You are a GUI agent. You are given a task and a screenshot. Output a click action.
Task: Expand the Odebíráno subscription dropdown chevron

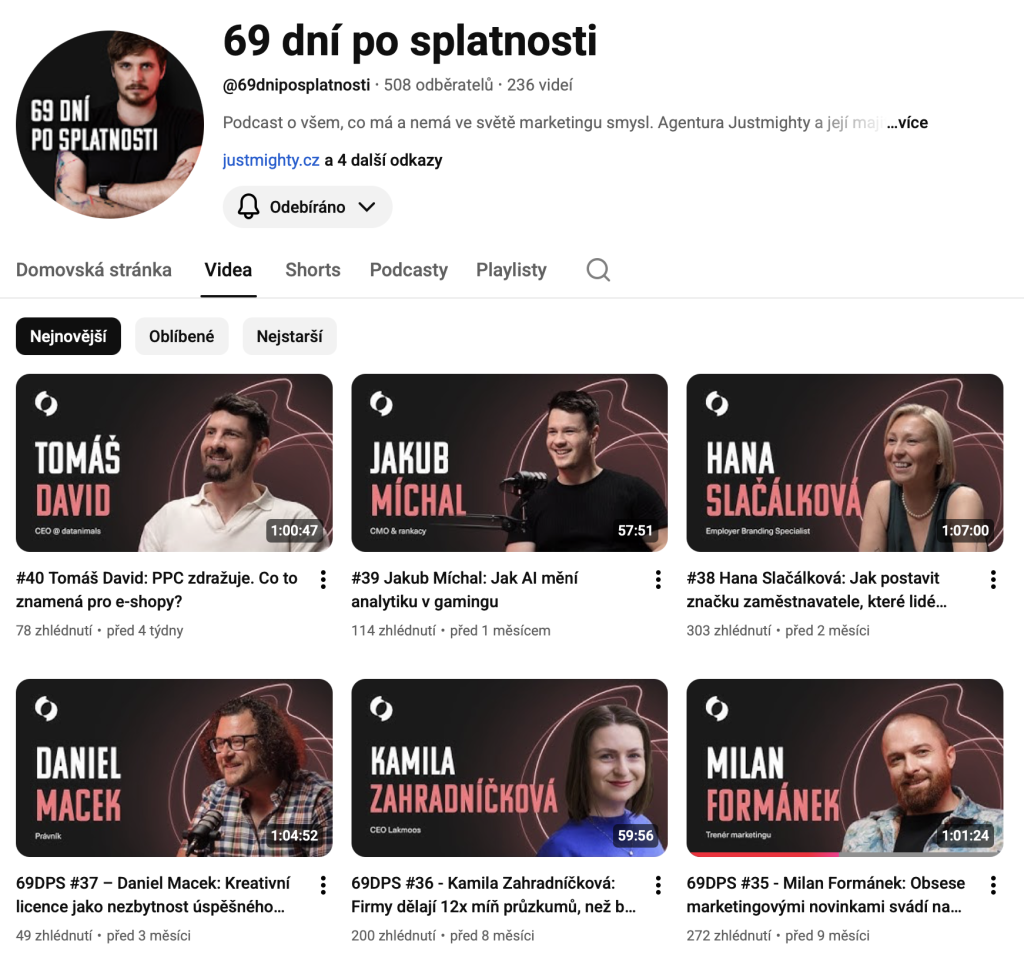point(367,207)
